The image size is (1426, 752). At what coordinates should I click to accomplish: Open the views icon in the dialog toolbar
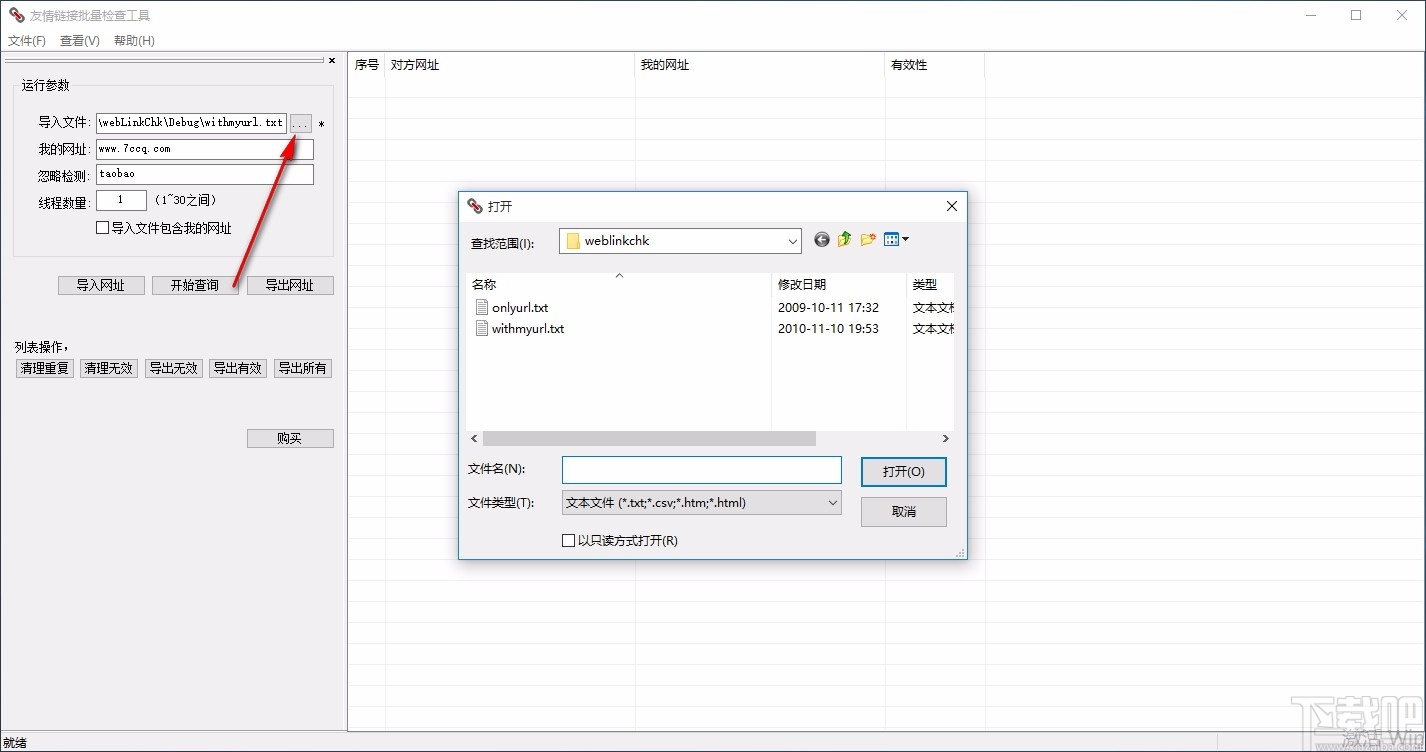click(889, 240)
